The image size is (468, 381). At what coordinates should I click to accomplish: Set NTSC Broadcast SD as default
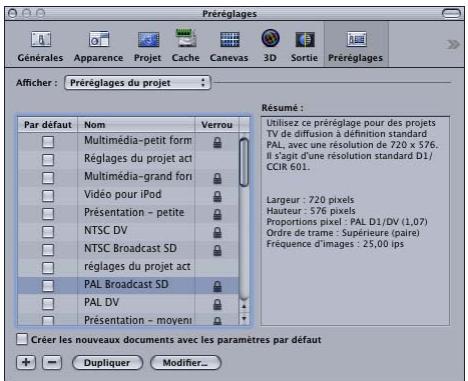point(48,250)
